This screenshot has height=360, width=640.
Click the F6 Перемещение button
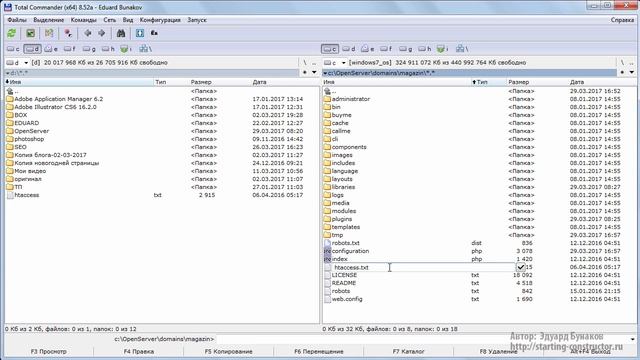pyautogui.click(x=319, y=351)
